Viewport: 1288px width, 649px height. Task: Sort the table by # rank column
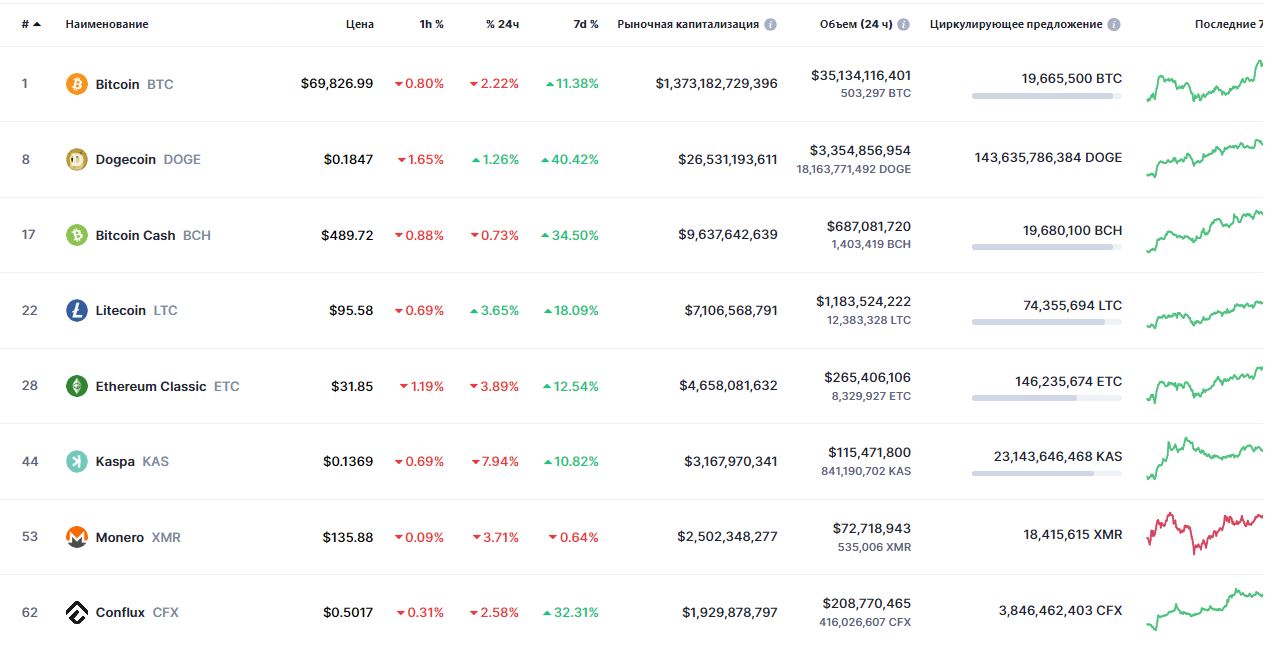coord(31,24)
